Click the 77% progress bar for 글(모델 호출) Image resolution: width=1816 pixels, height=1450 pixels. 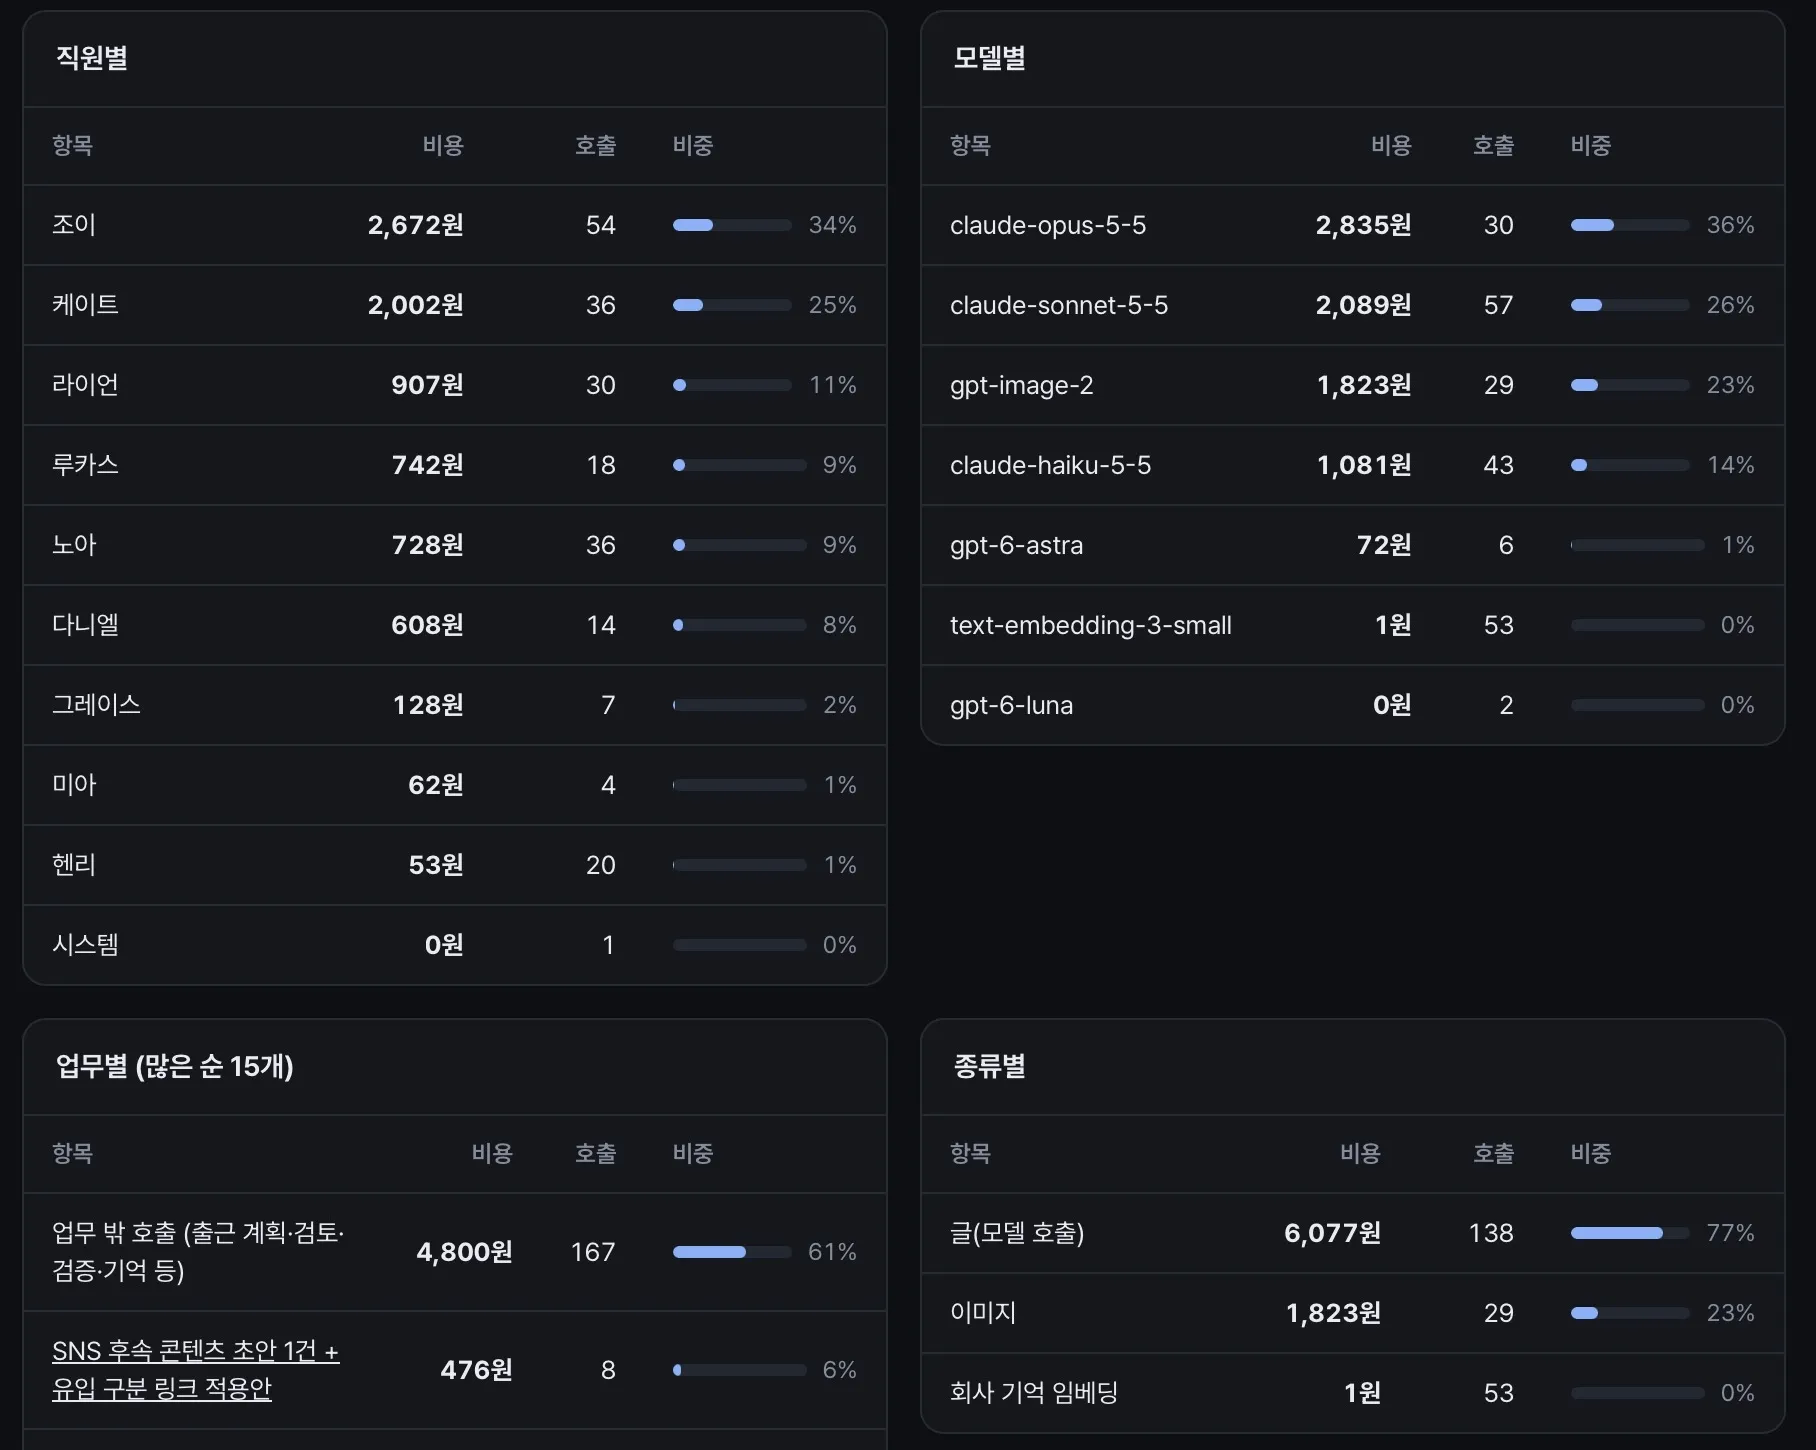(x=1630, y=1233)
